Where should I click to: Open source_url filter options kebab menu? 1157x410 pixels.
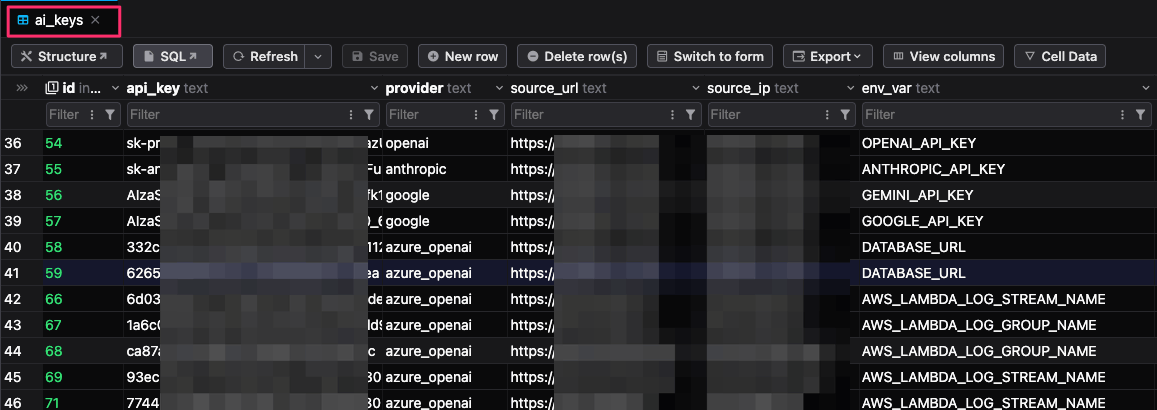coord(673,114)
